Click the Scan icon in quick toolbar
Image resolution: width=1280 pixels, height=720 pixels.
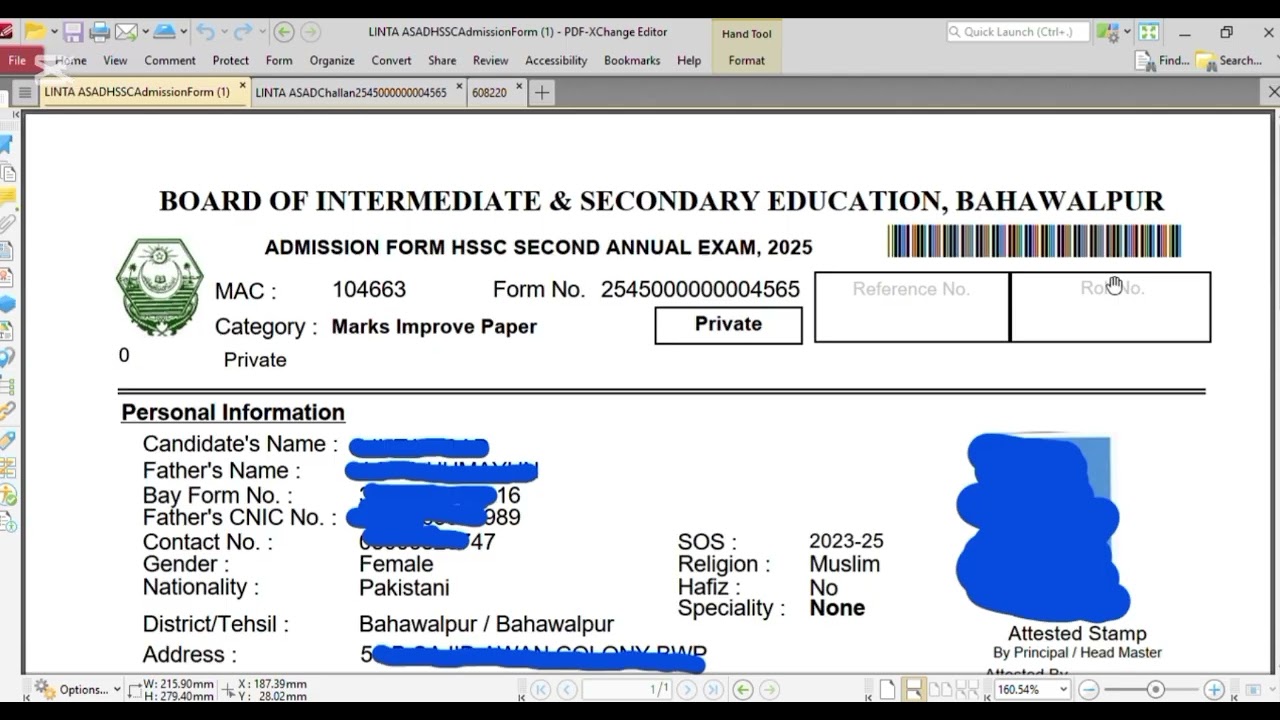coord(164,32)
